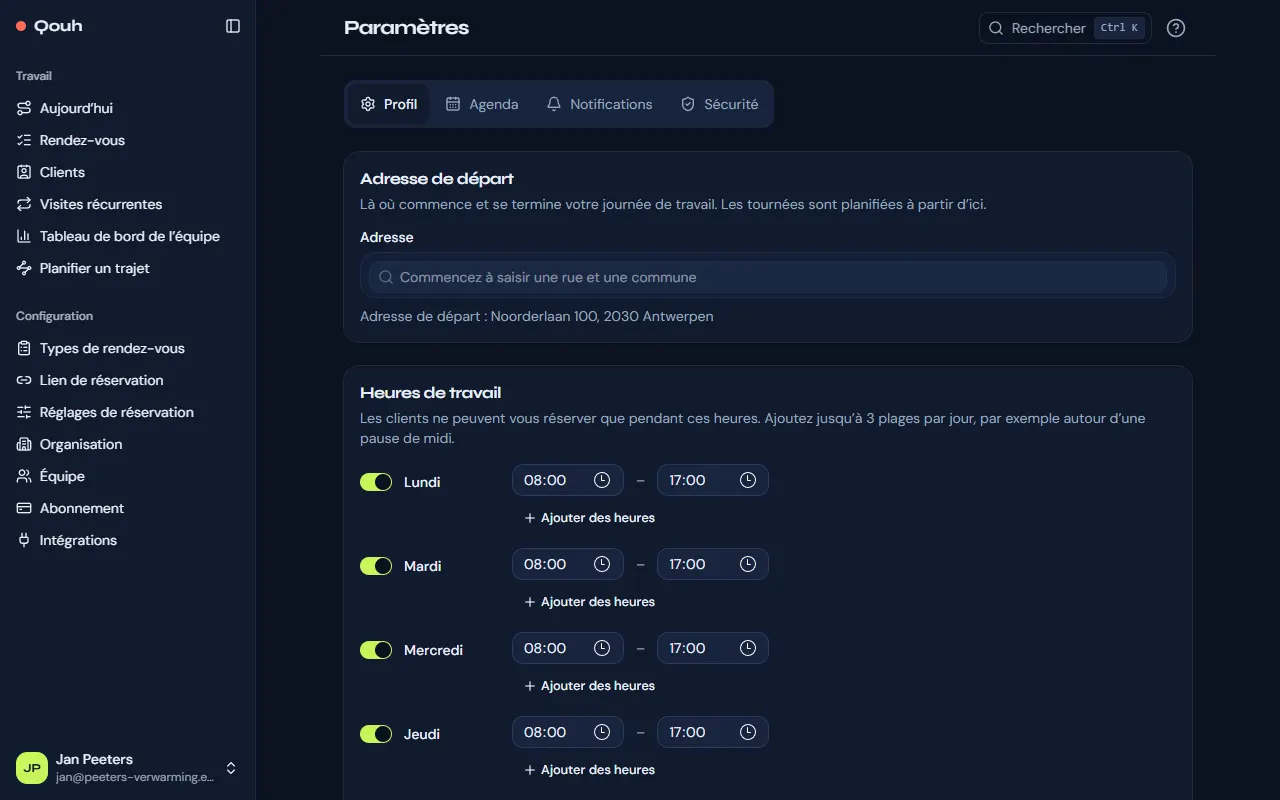Switch off the Jeudi toggle
The width and height of the screenshot is (1280, 800).
376,734
